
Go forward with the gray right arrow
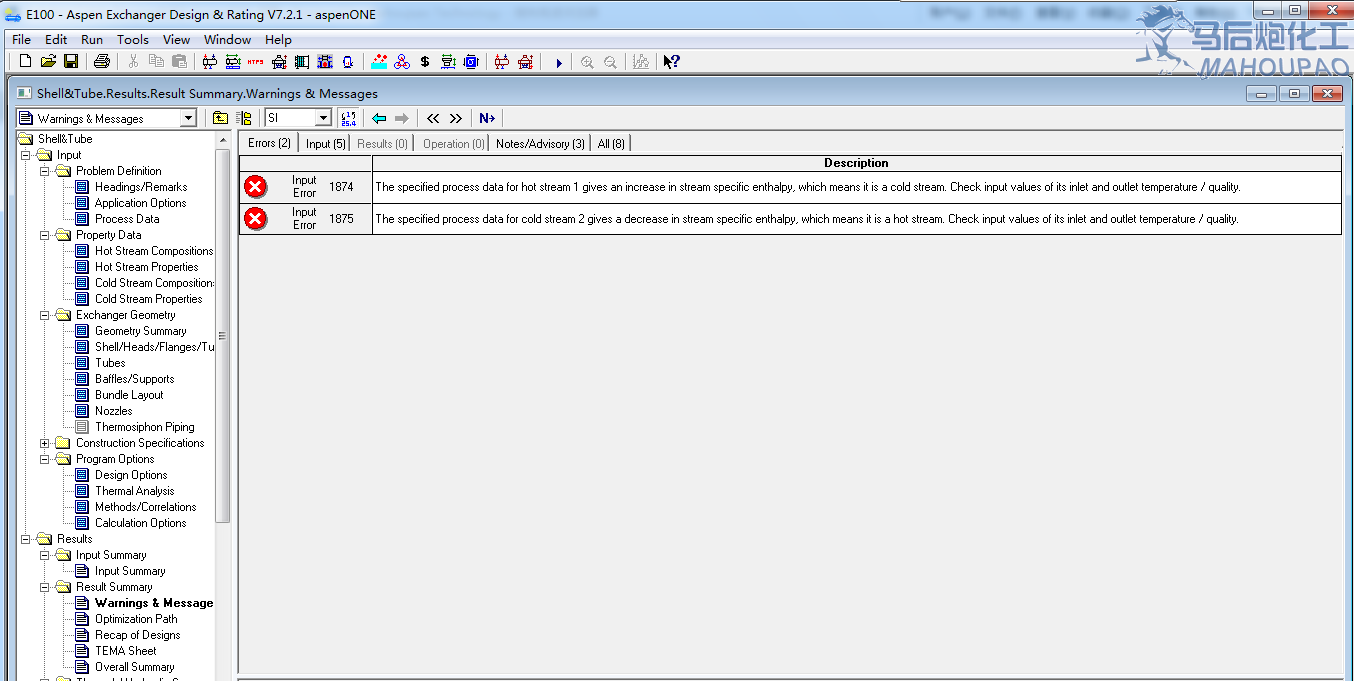point(402,118)
